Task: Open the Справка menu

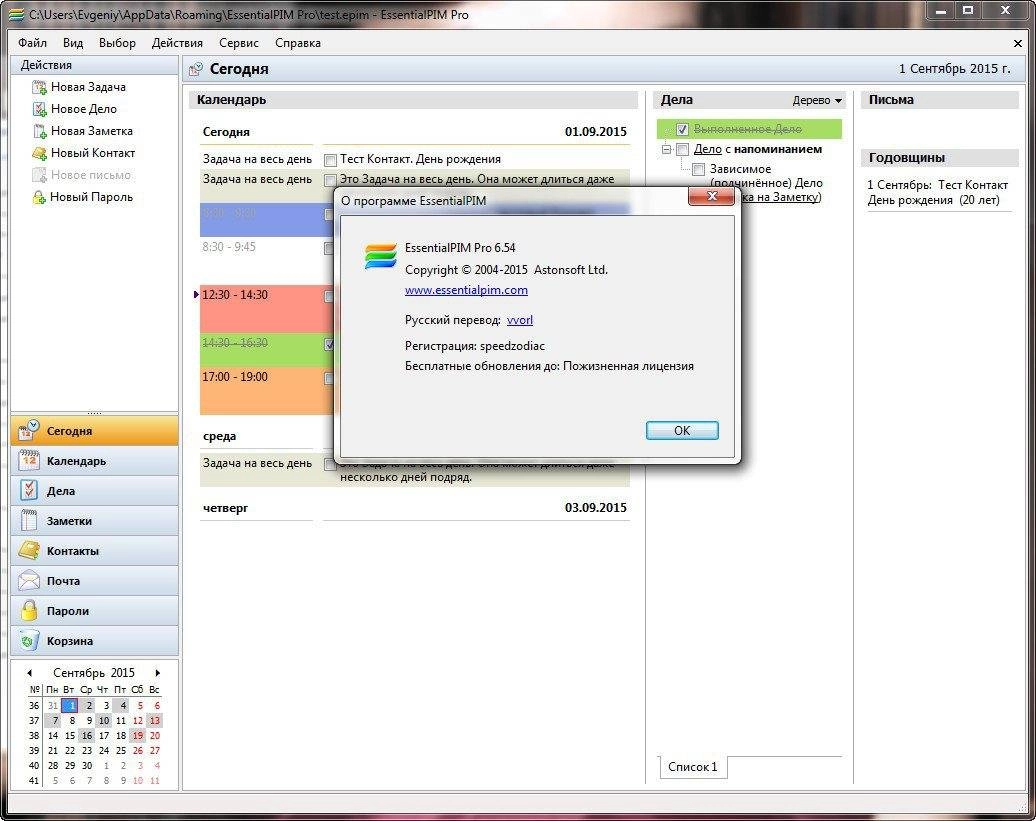Action: tap(297, 43)
